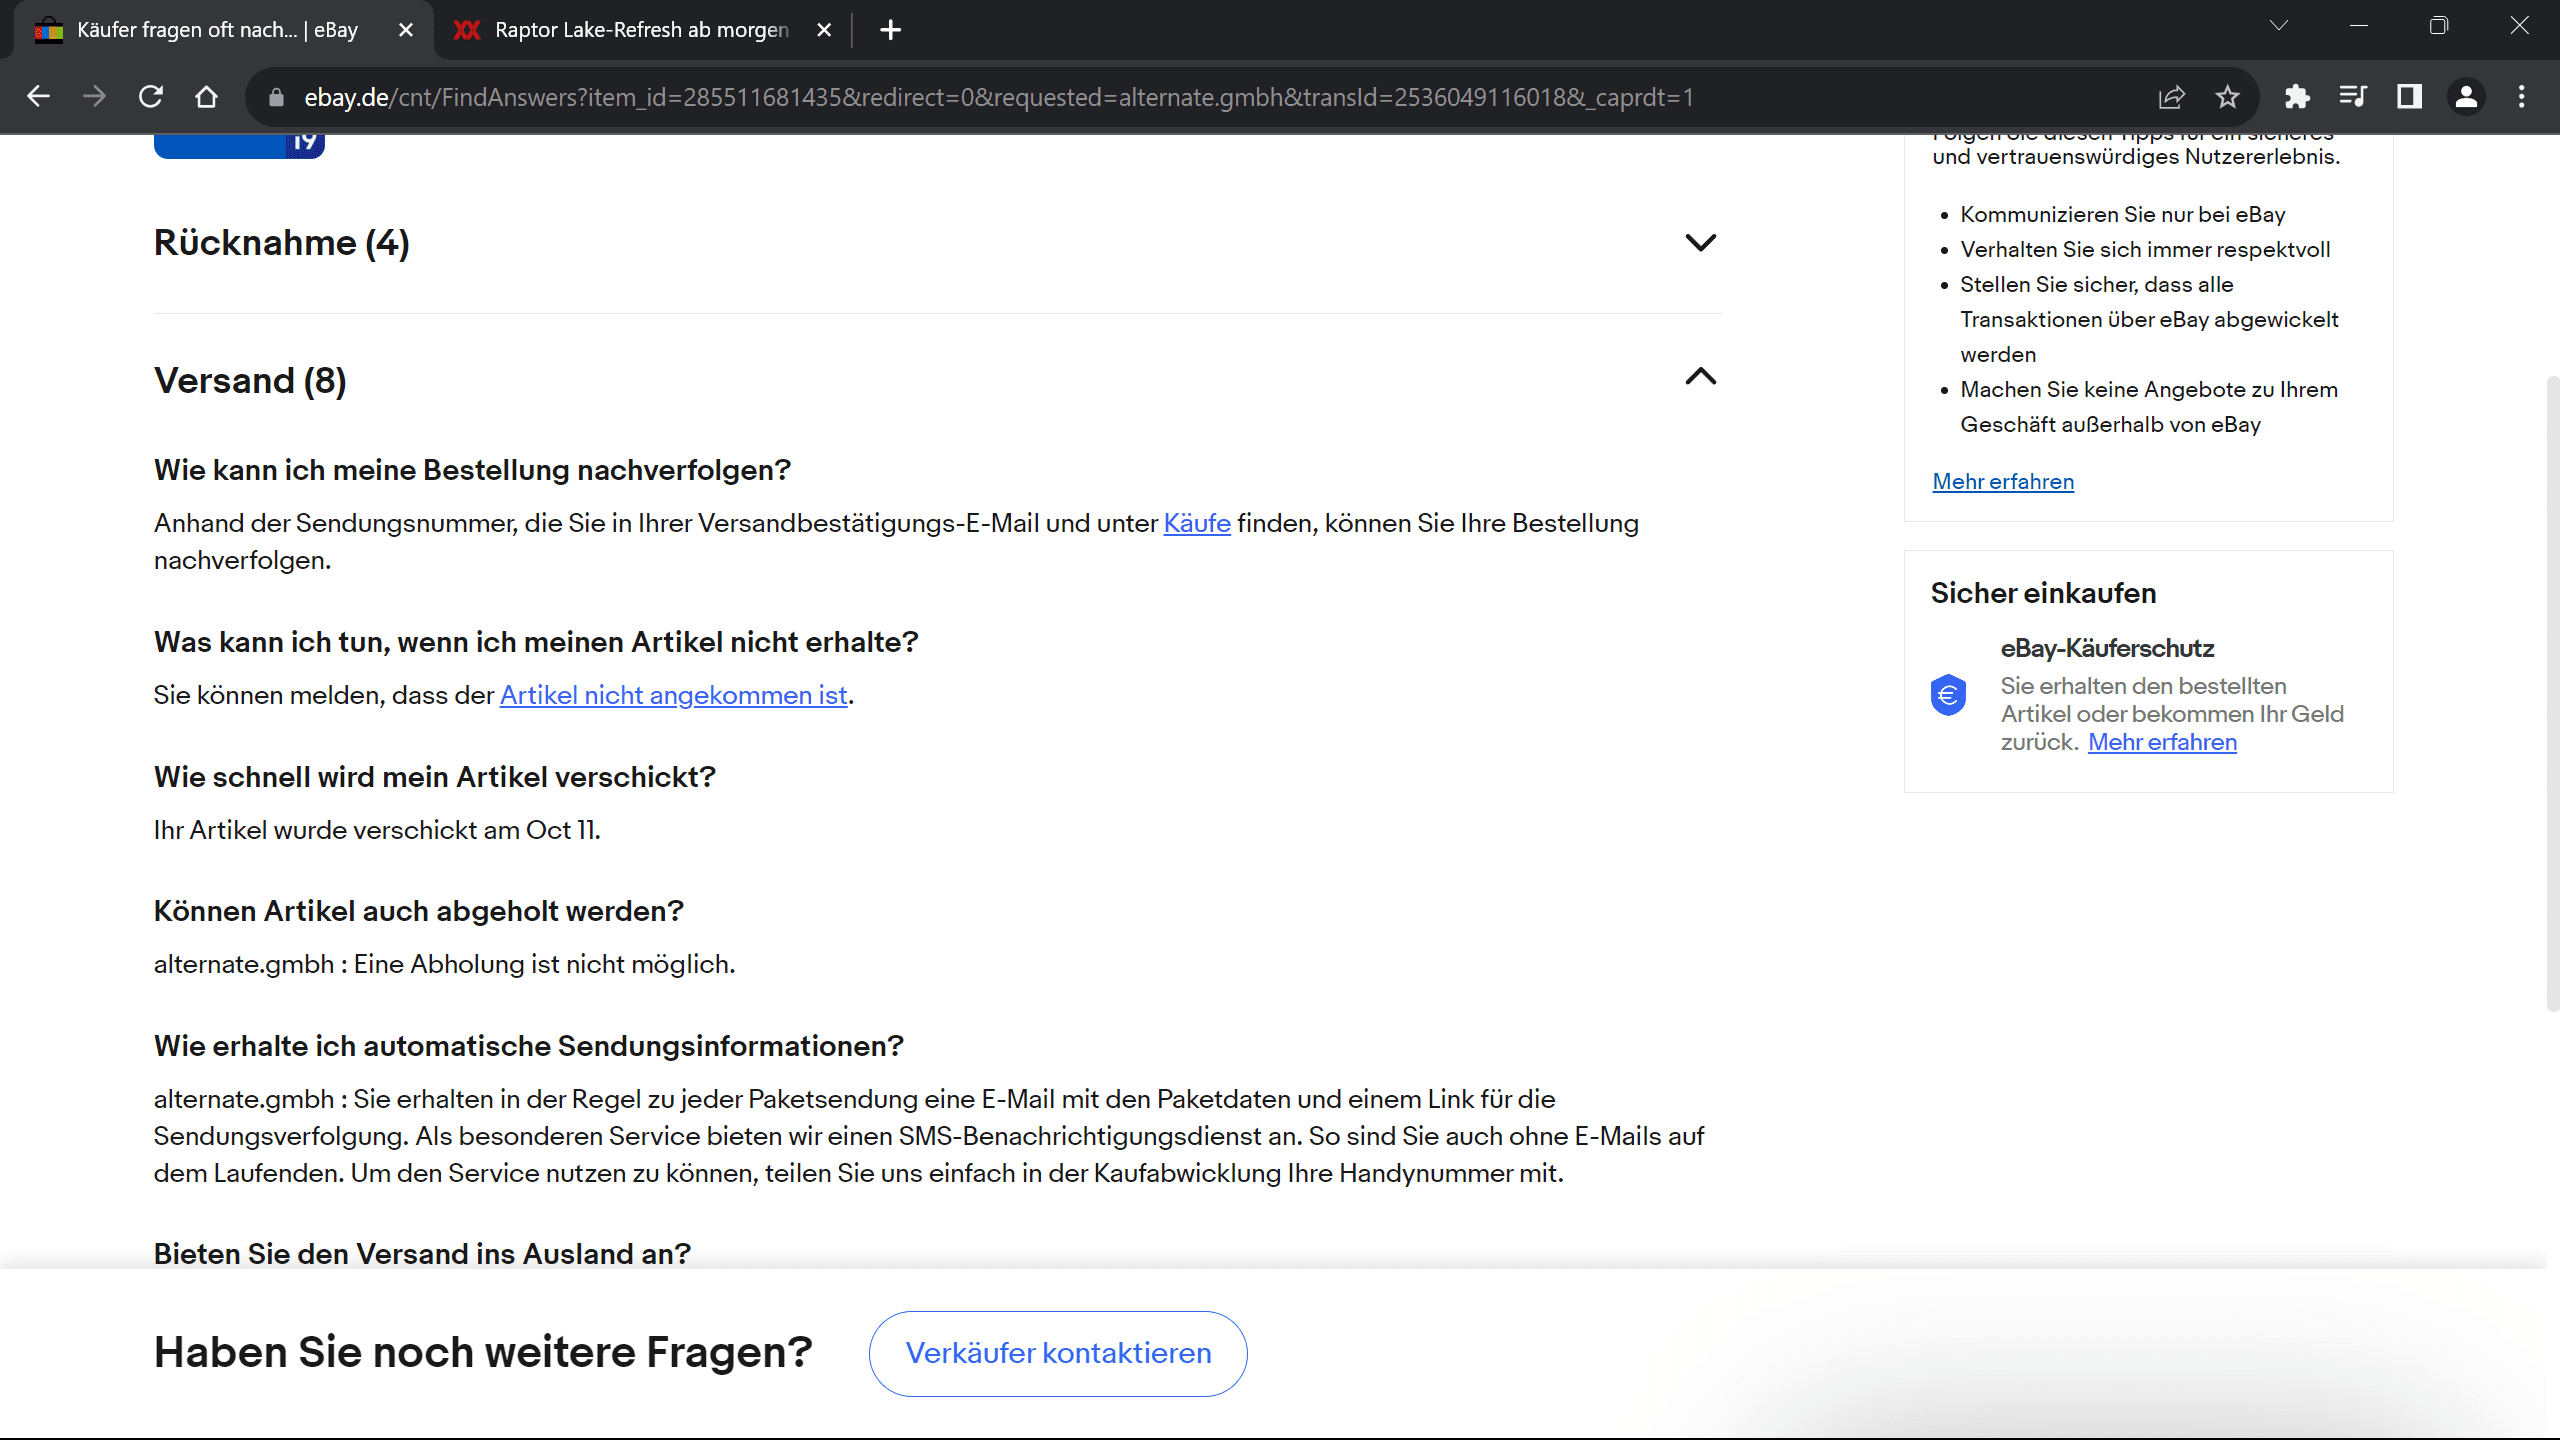The width and height of the screenshot is (2560, 1440).
Task: Click Verkäufer kontaktieren button
Action: pyautogui.click(x=1058, y=1353)
